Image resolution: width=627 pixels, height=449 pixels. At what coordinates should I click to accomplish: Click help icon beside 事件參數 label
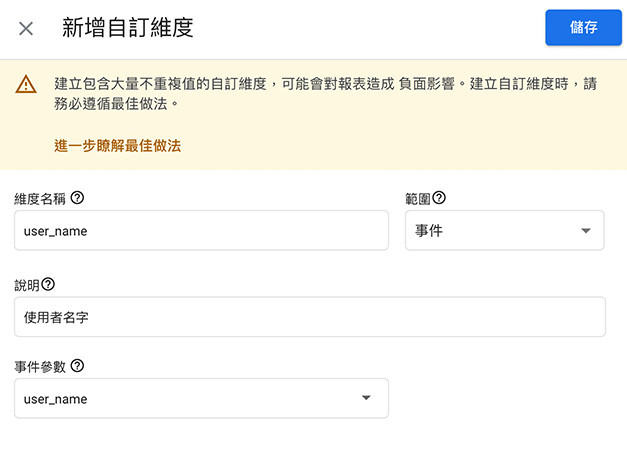(x=77, y=365)
